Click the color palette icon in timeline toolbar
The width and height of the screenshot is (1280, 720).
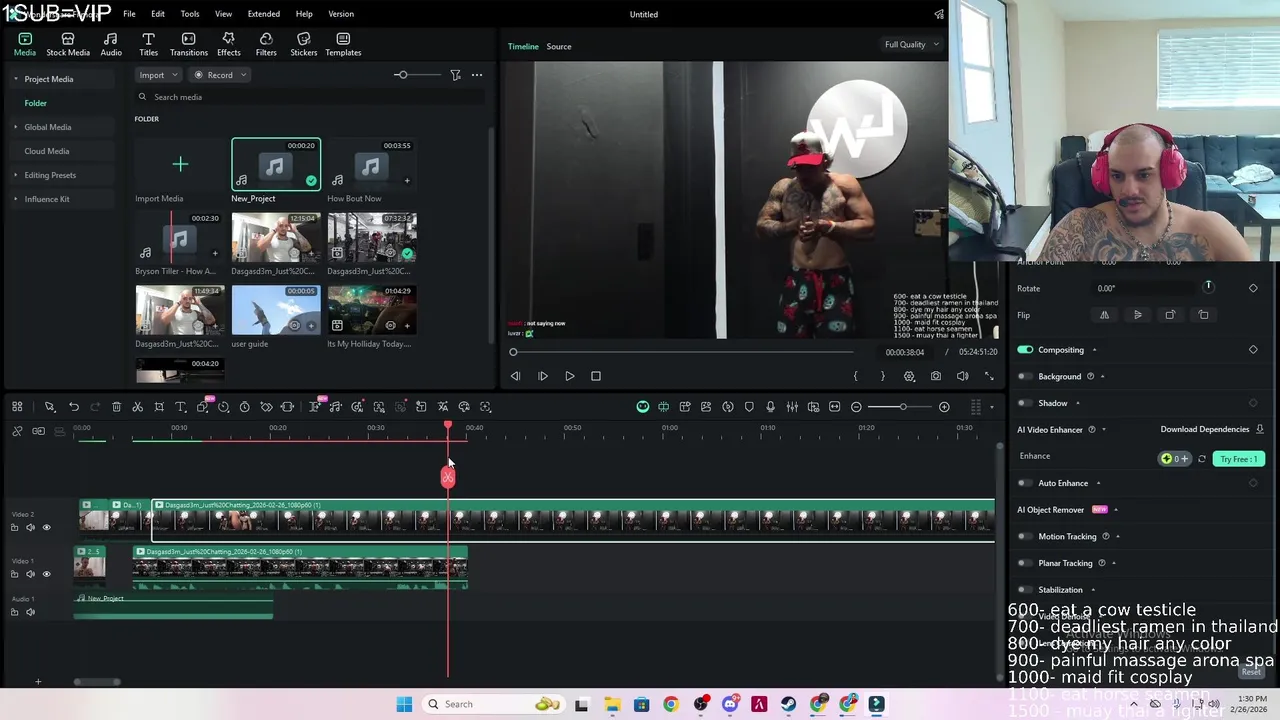464,407
